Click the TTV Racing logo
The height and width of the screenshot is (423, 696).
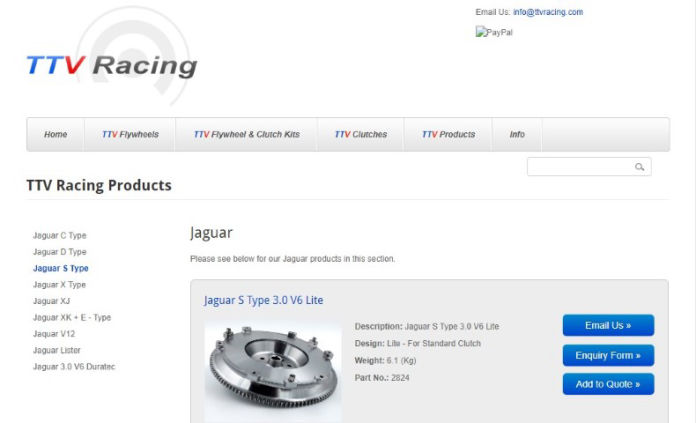[x=112, y=57]
